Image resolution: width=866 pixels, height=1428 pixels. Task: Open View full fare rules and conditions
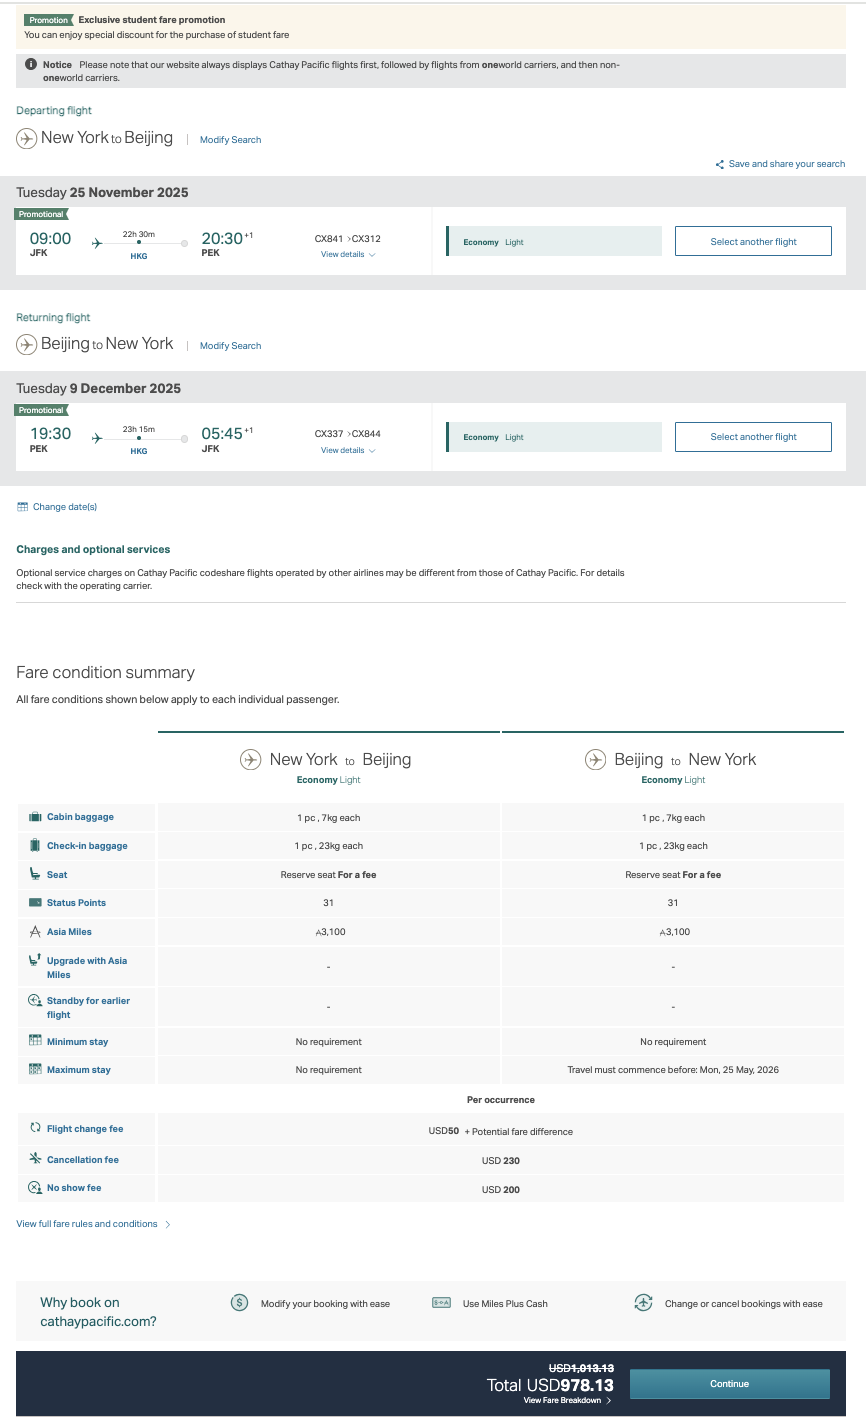(x=87, y=1224)
